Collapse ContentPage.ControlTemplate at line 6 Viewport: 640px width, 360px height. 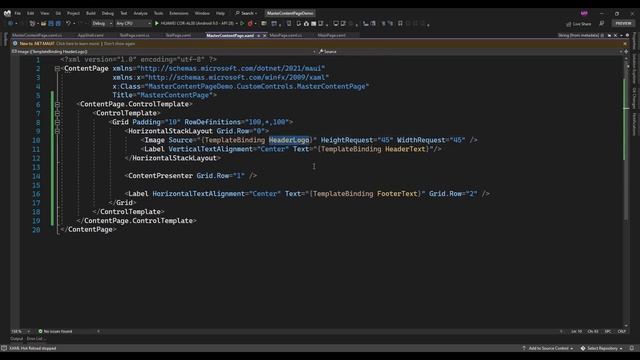[57, 104]
